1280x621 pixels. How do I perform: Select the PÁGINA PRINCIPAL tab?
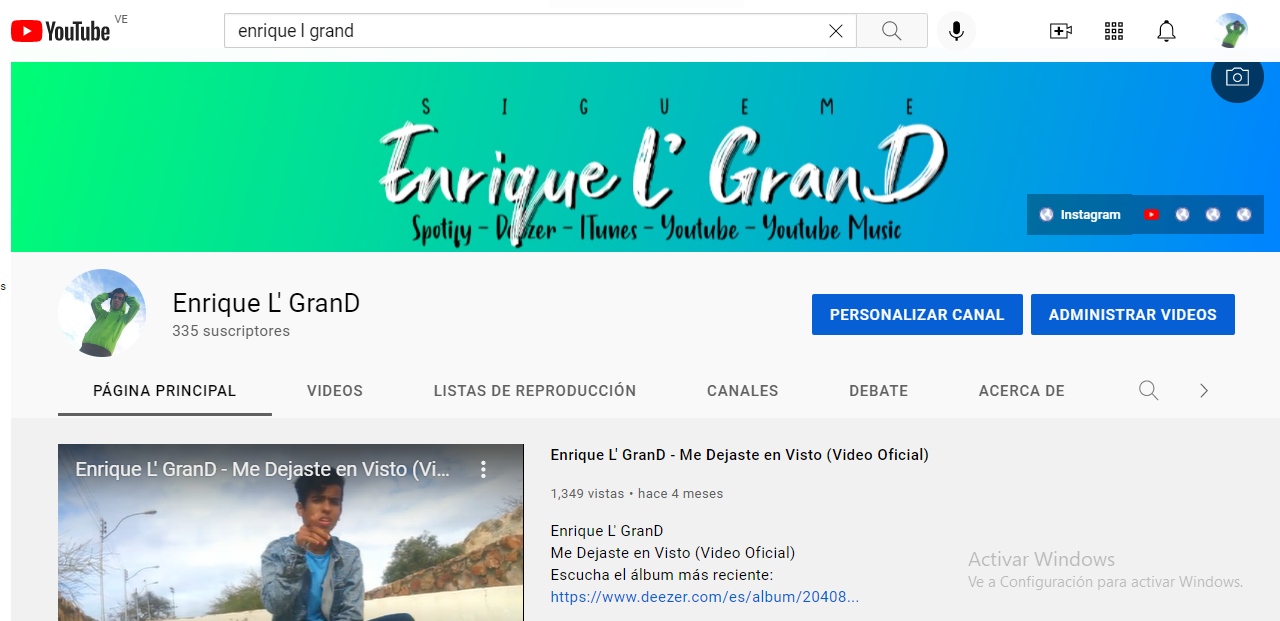click(165, 391)
